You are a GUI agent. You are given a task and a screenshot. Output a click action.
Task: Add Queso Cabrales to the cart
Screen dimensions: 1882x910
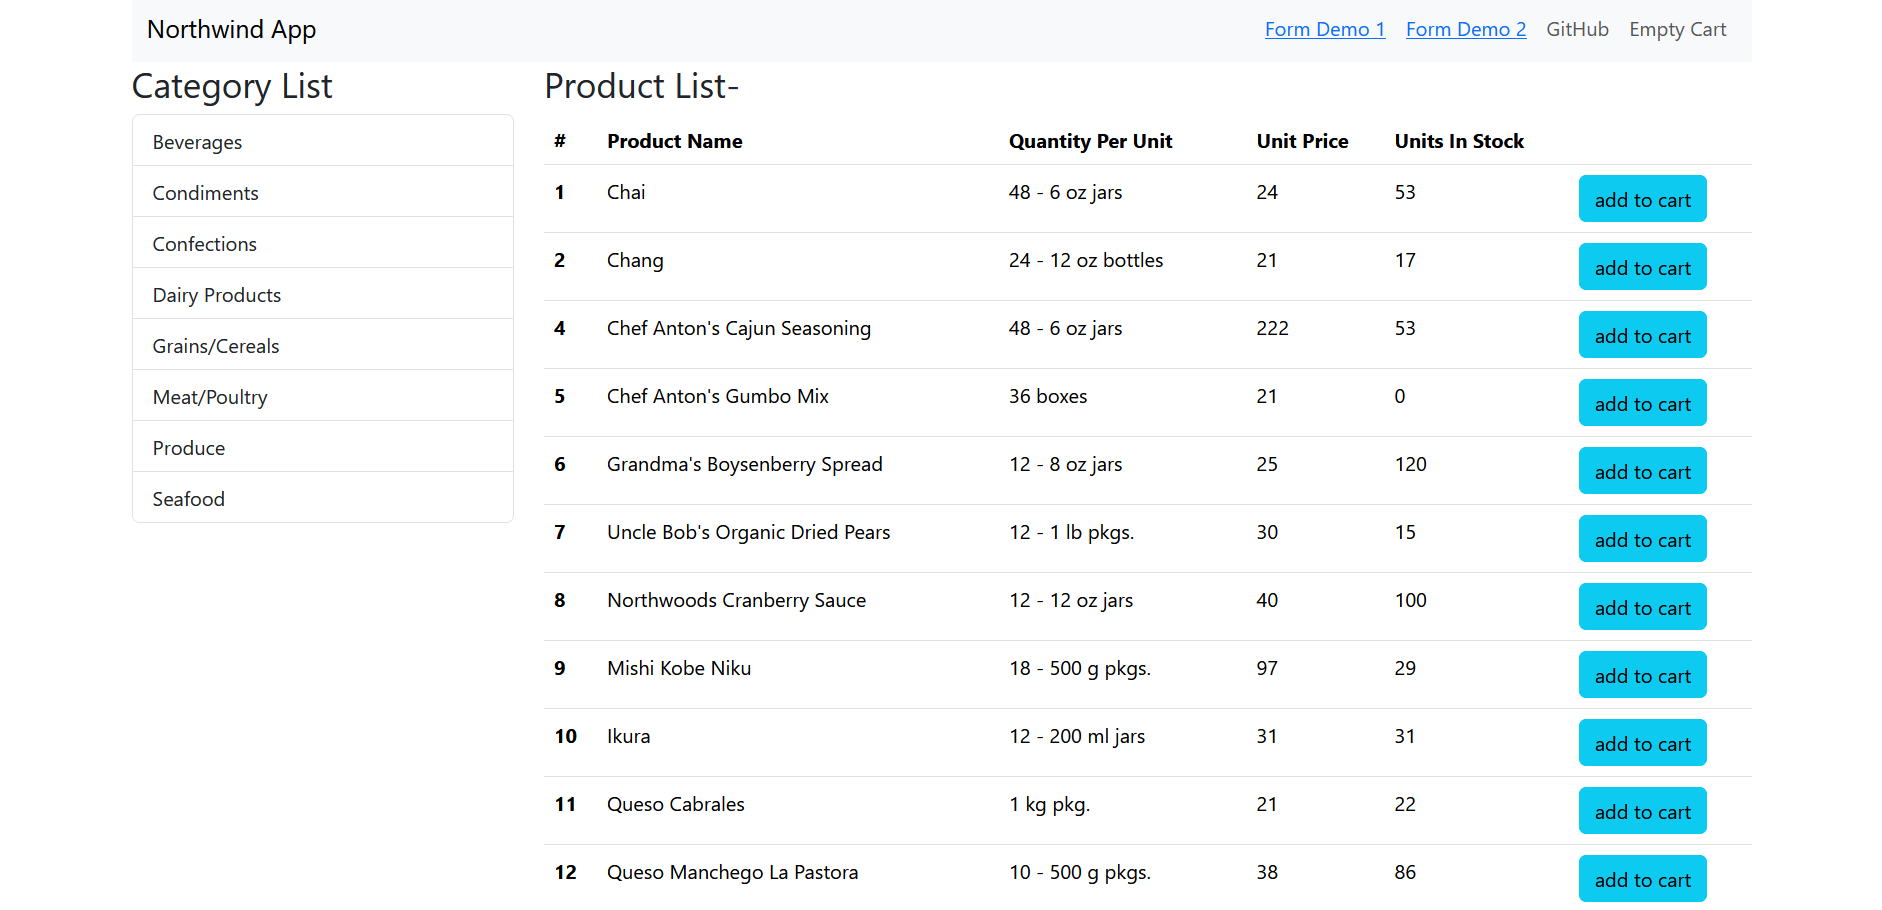point(1642,812)
